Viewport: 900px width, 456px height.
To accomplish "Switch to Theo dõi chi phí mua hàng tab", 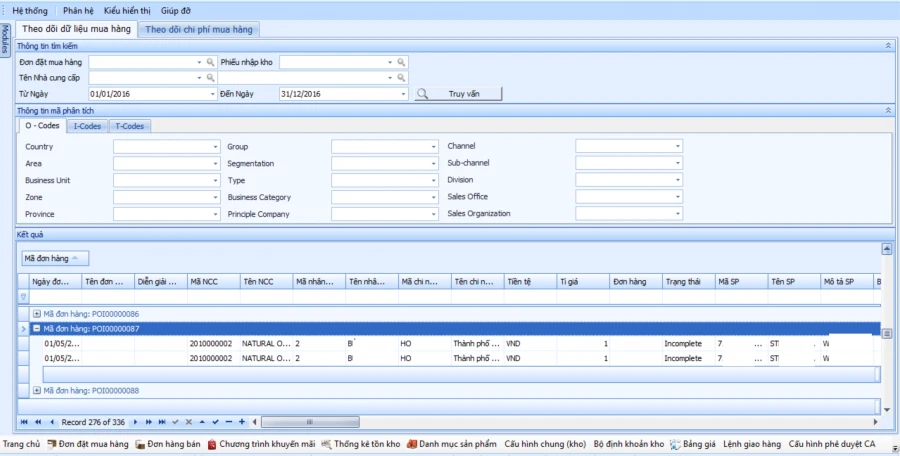I will [x=199, y=29].
